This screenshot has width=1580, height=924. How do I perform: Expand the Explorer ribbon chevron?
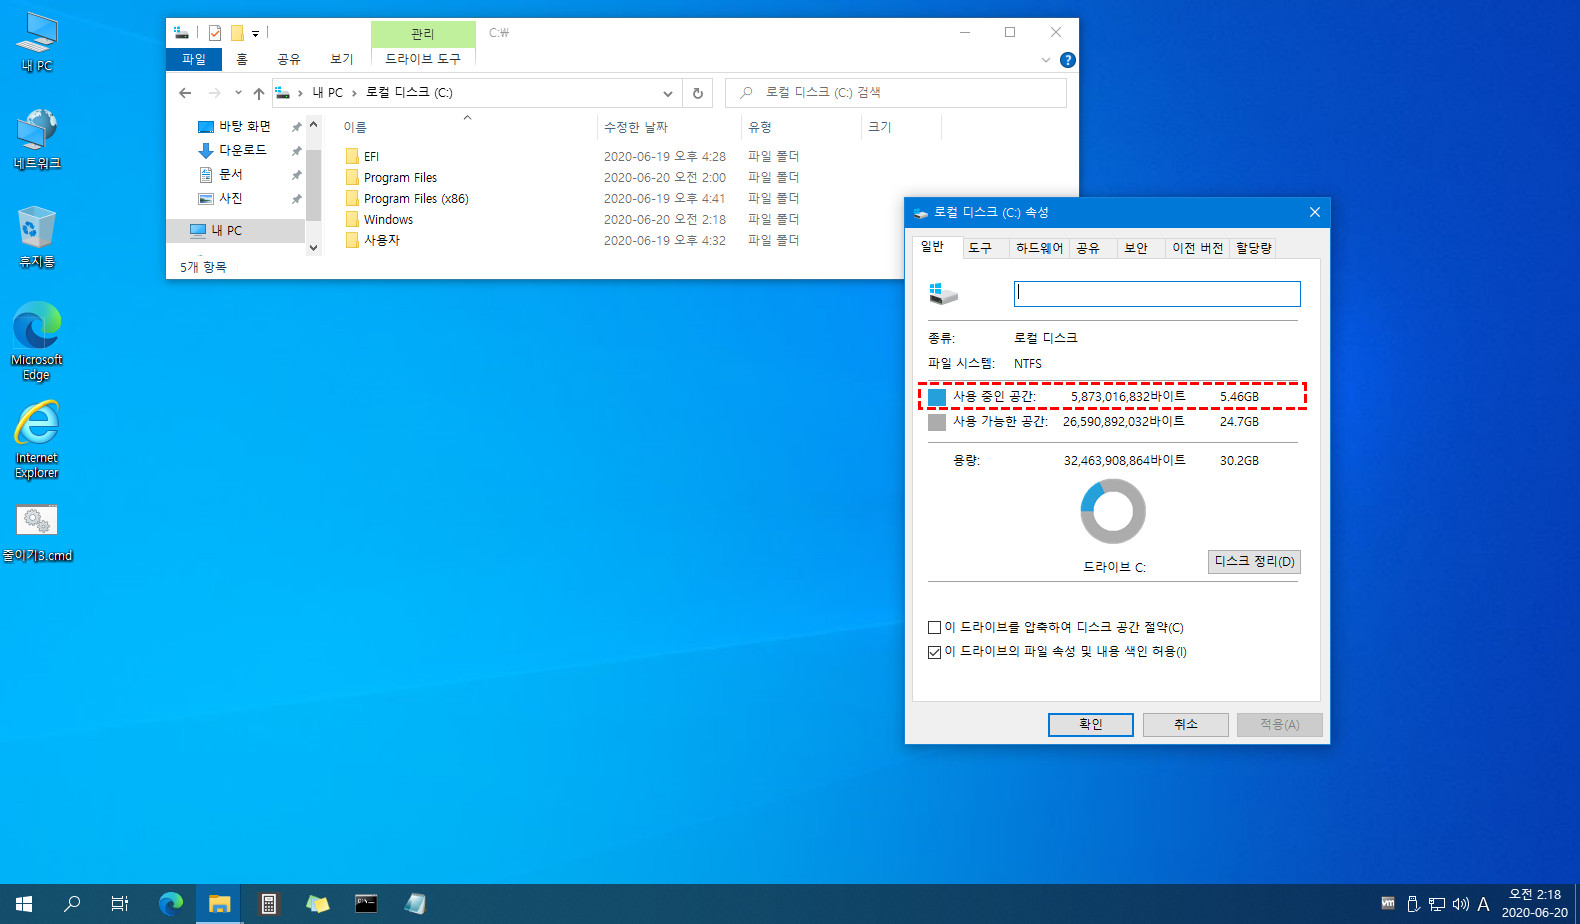[1046, 60]
